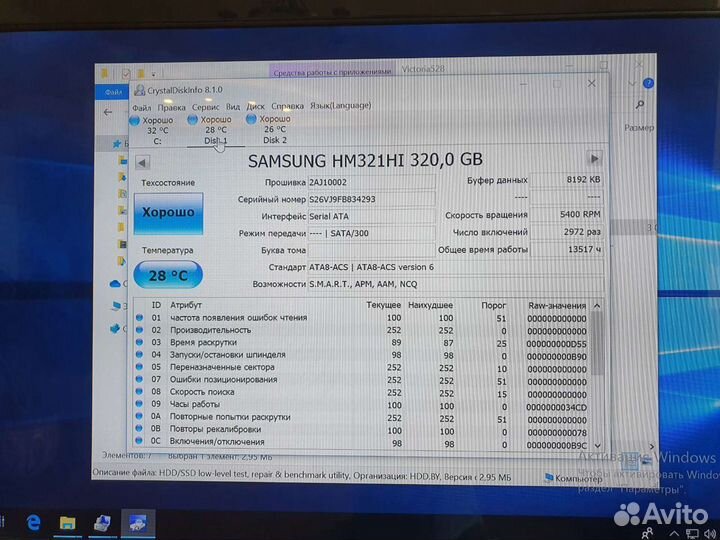
Task: Select the Часы работы attribute row
Action: [x=362, y=405]
